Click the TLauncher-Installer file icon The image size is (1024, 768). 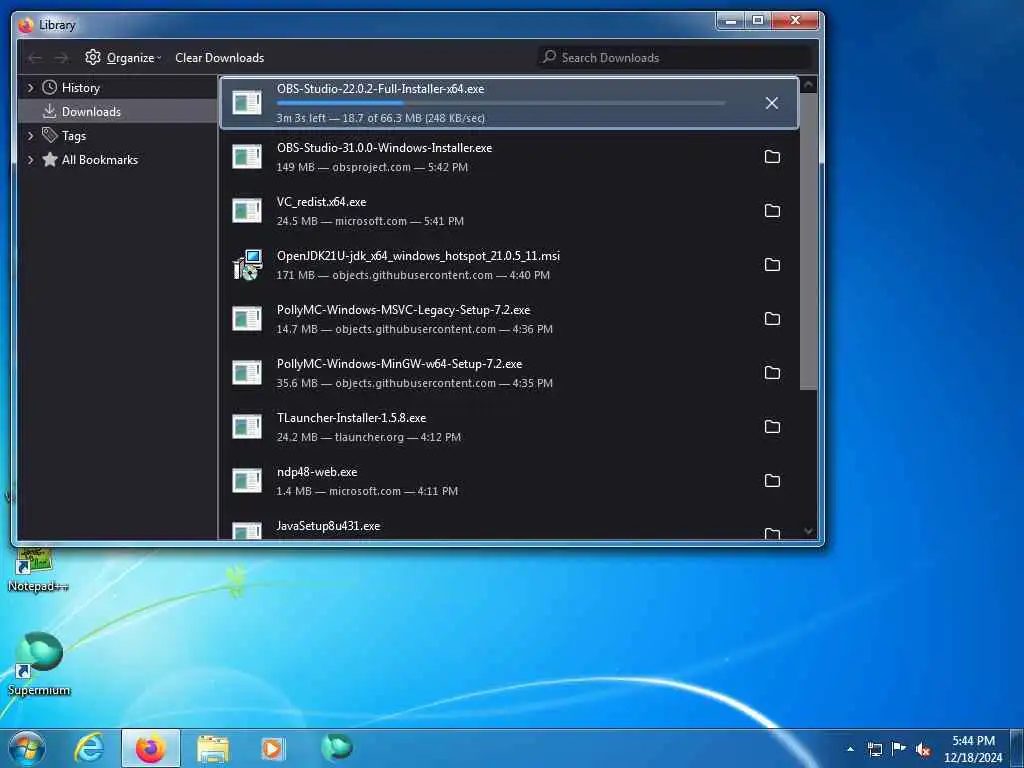point(247,426)
